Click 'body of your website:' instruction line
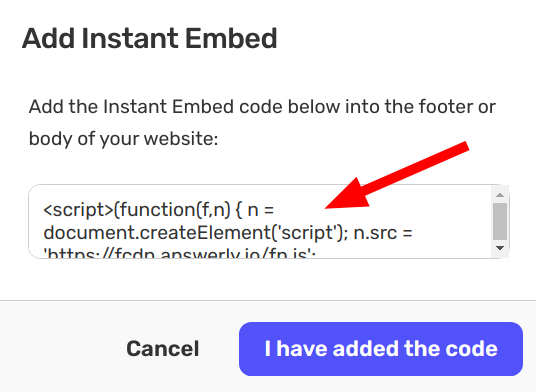This screenshot has width=536, height=392. point(123,139)
